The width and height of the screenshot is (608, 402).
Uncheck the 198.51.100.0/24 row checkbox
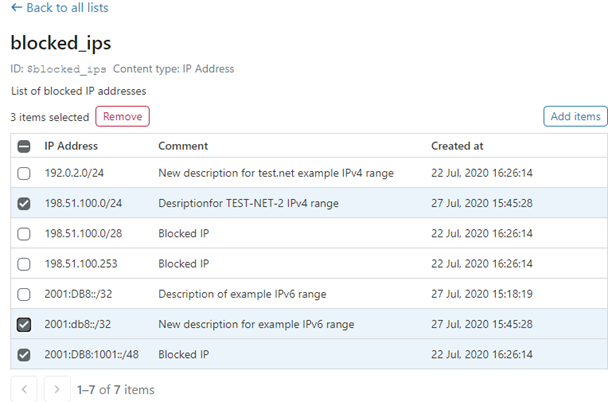(x=25, y=204)
